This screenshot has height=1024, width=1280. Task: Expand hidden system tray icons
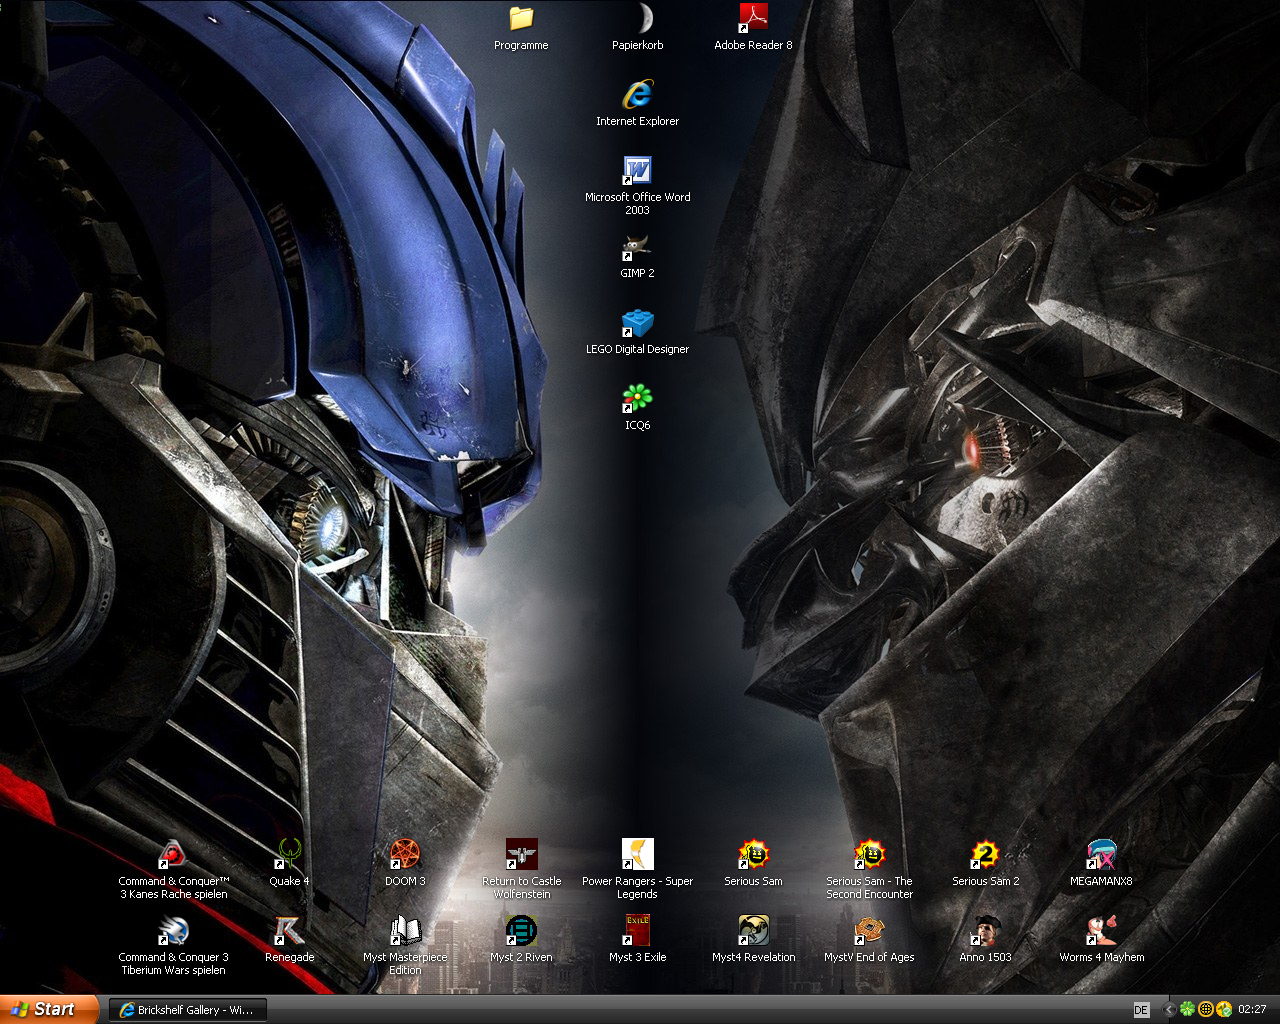(x=1168, y=1010)
